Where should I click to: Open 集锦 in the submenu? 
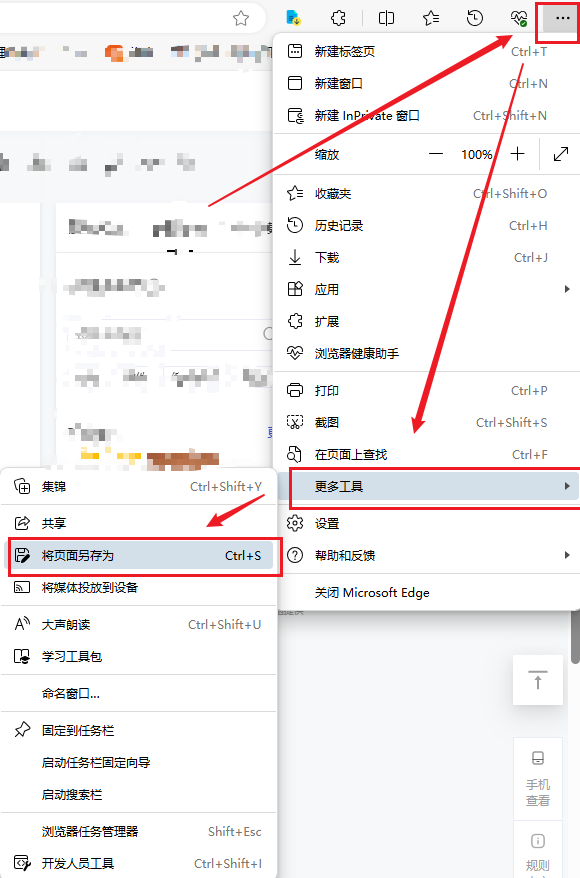[x=138, y=486]
